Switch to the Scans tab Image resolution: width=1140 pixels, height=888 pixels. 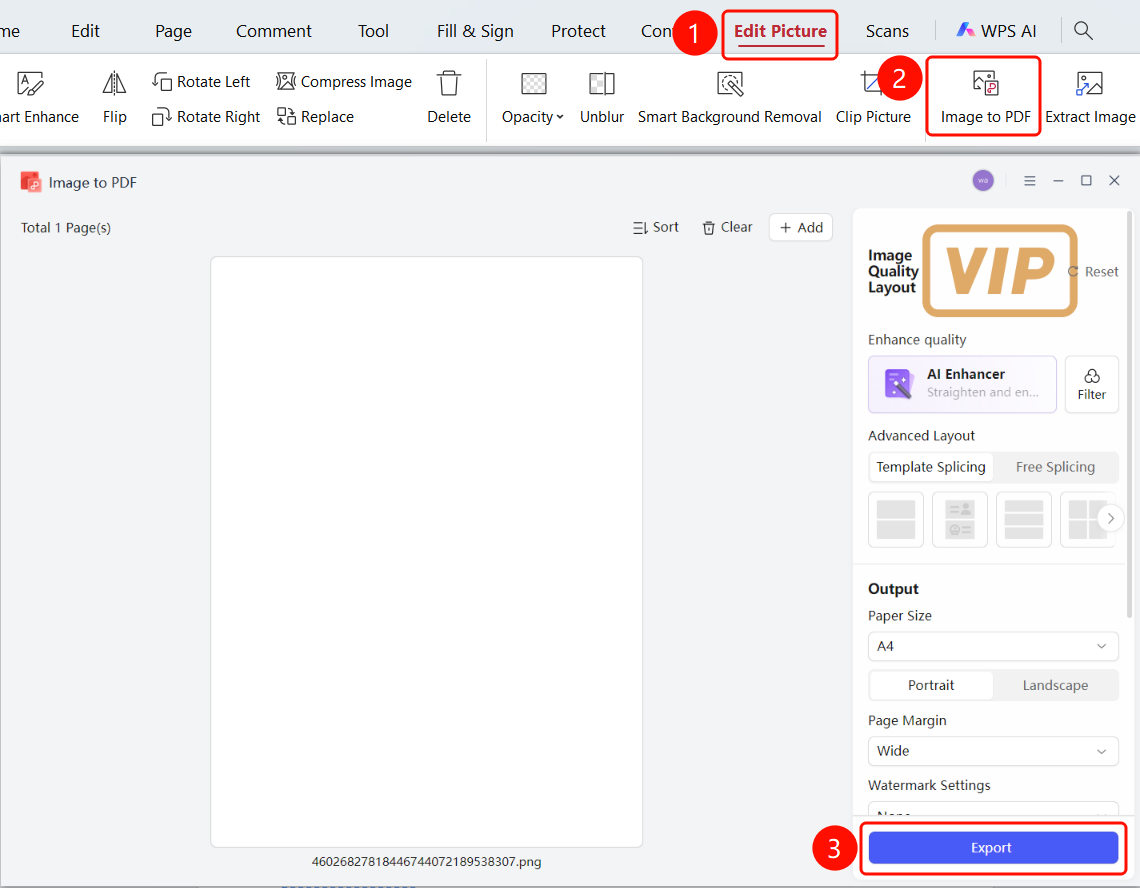click(x=887, y=31)
